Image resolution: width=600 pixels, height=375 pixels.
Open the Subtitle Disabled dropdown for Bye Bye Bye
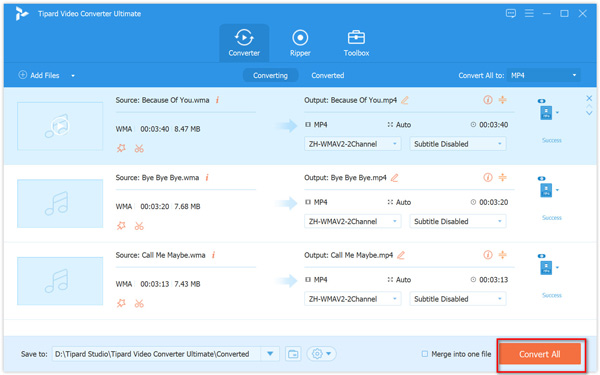[458, 221]
